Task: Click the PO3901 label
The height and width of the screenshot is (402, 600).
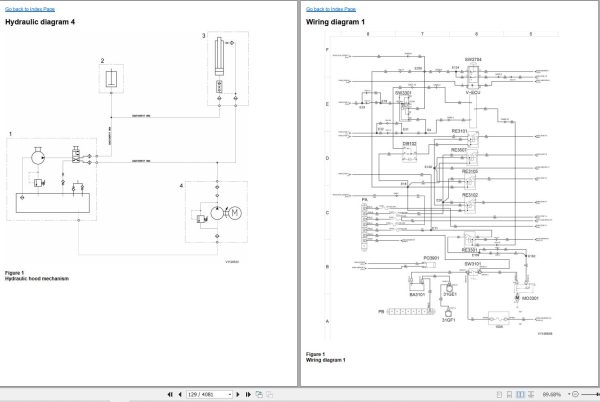Action: coord(431,258)
